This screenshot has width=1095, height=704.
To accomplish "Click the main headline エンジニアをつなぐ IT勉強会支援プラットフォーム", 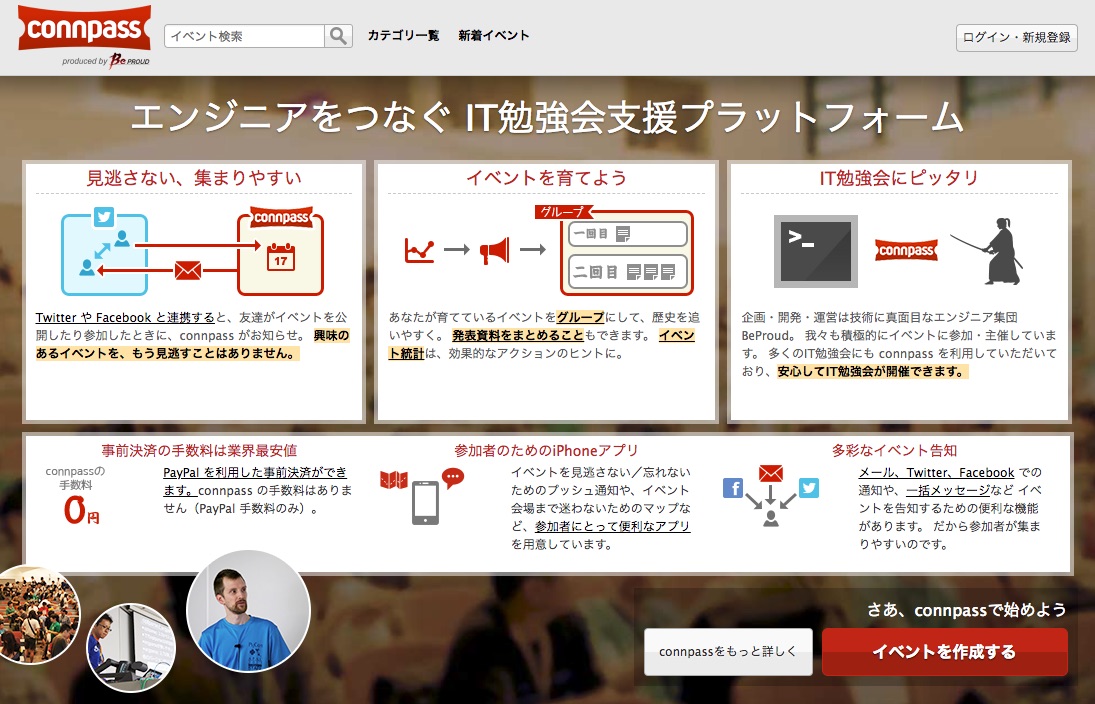I will coord(548,117).
